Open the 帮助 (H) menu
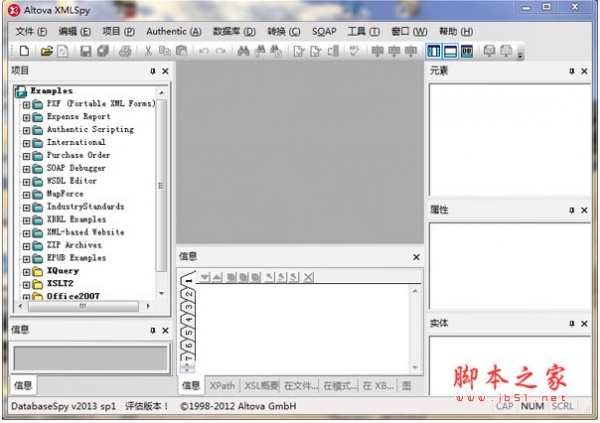Viewport: 600px width, 423px height. (x=456, y=31)
